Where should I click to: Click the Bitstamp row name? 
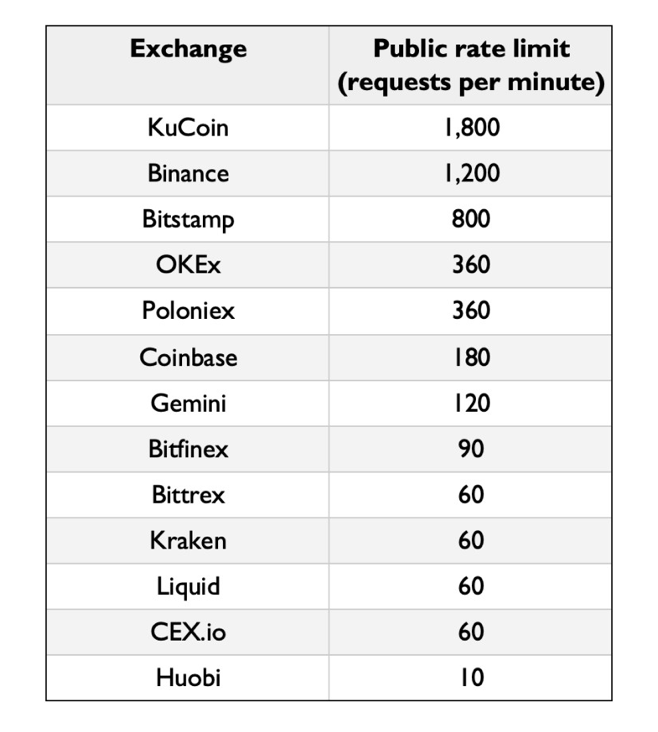188,219
